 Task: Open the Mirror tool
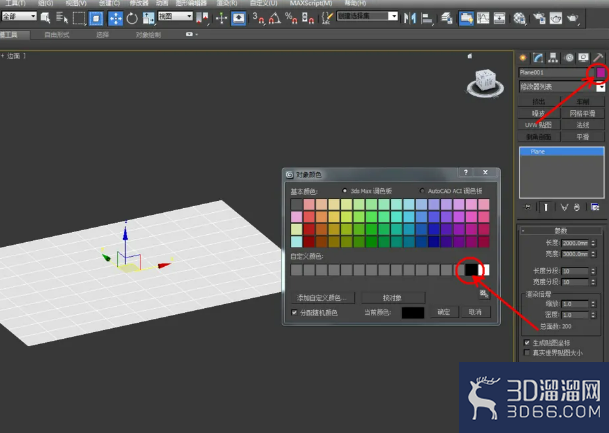coord(409,18)
